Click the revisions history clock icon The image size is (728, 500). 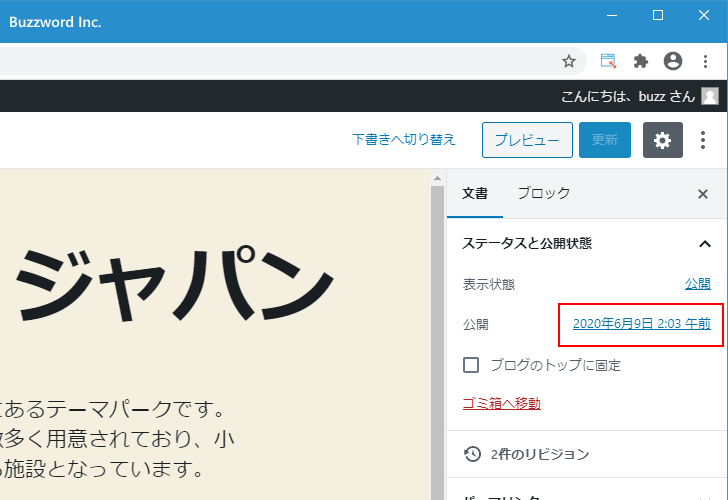[472, 454]
